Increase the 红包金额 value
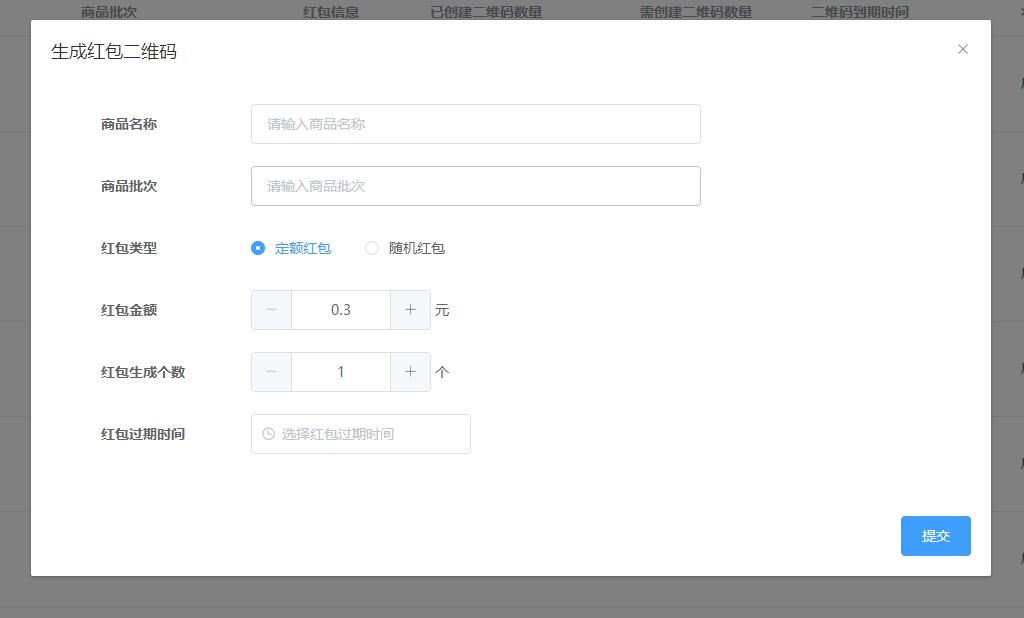This screenshot has height=618, width=1024. click(410, 310)
